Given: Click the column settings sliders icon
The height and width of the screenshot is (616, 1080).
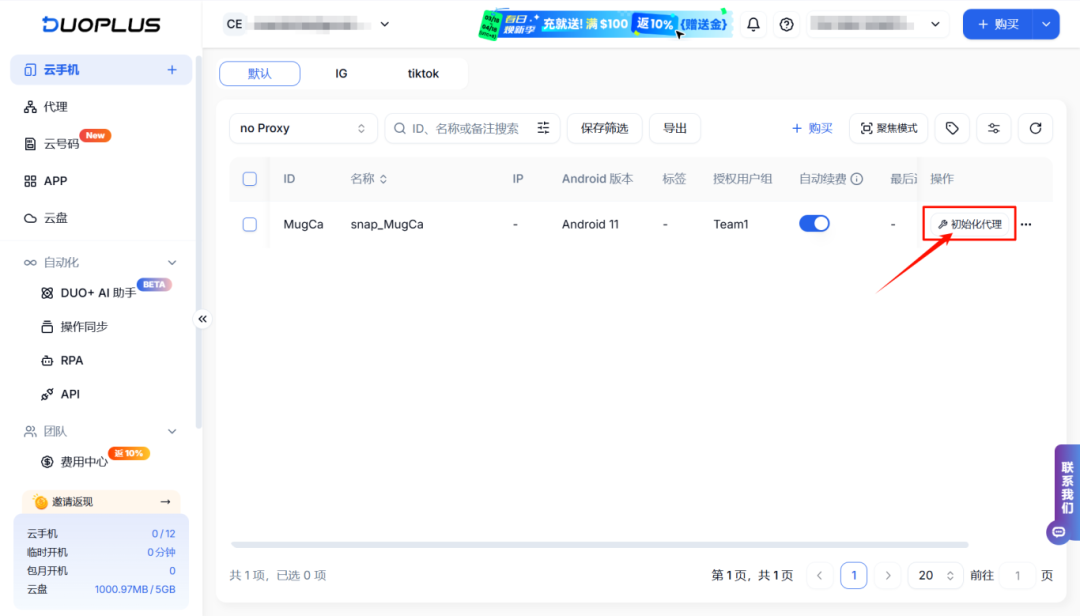Looking at the screenshot, I should coord(993,128).
